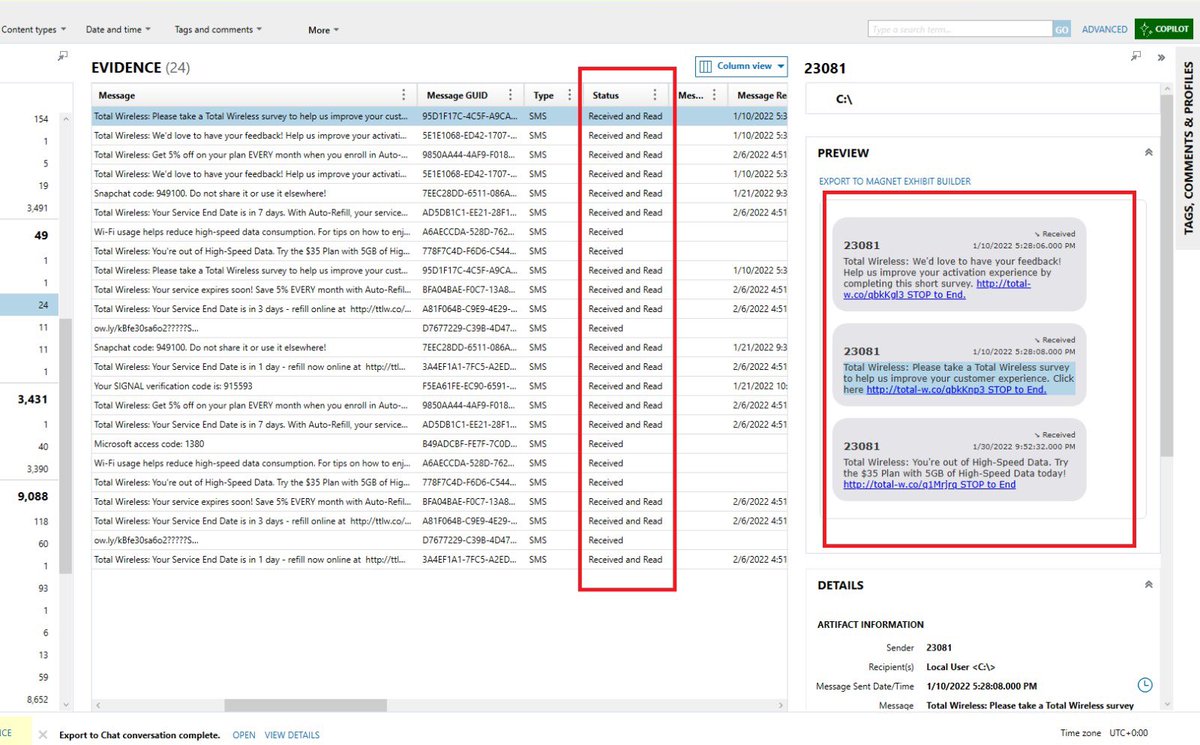This screenshot has width=1200, height=745.
Task: Click the left count list vertical scrollbar thumb
Action: 66,445
